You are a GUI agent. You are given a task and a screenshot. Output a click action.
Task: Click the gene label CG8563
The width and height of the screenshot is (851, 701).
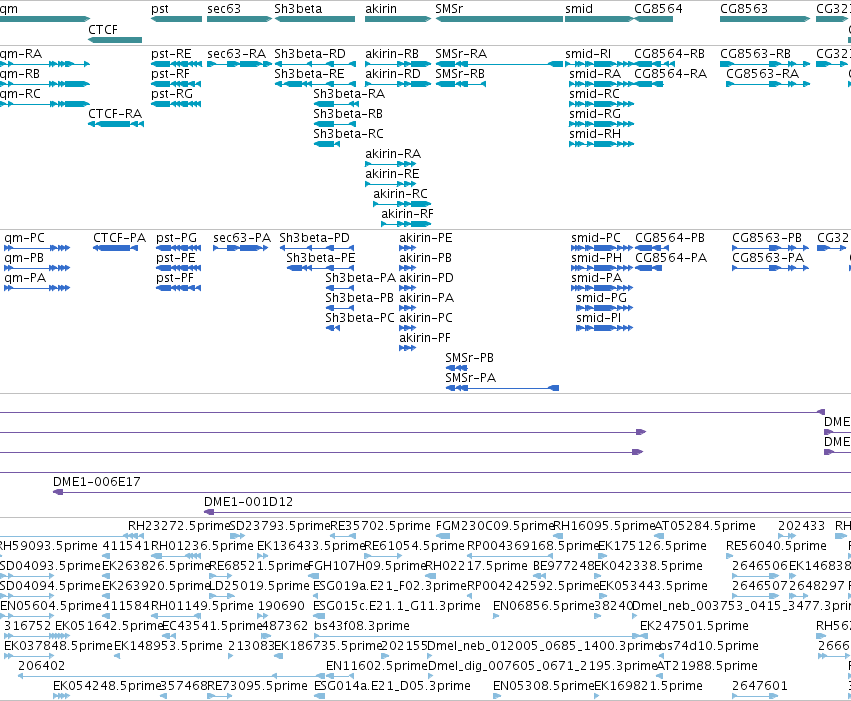pyautogui.click(x=744, y=9)
